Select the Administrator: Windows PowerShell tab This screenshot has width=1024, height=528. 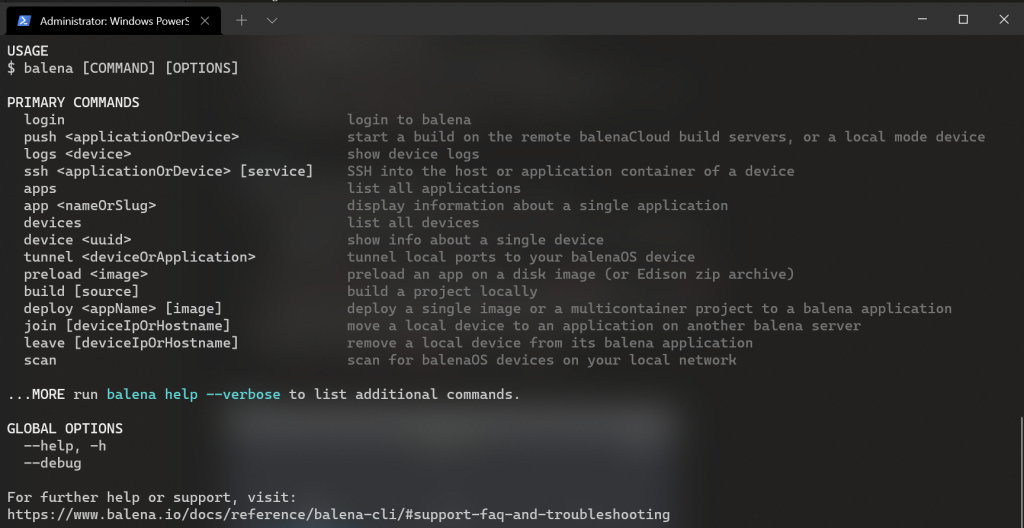click(113, 21)
